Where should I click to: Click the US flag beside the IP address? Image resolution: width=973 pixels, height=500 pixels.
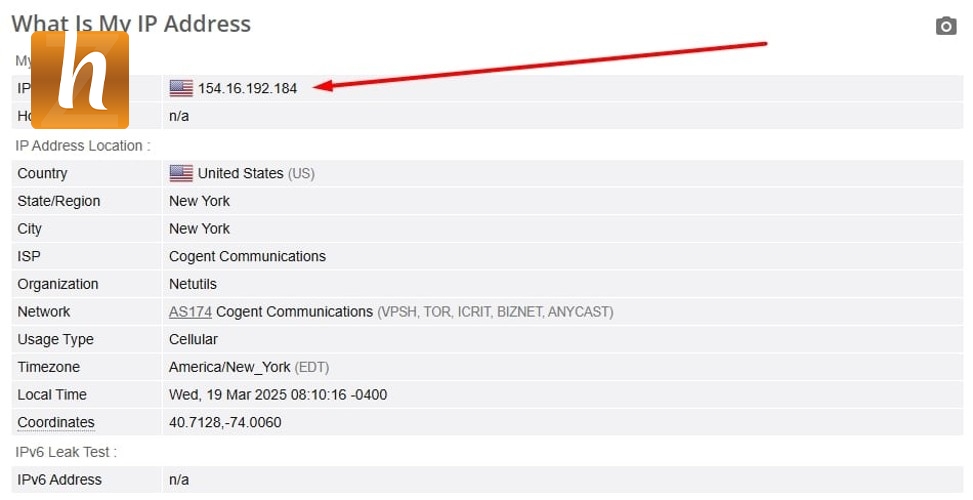point(181,88)
